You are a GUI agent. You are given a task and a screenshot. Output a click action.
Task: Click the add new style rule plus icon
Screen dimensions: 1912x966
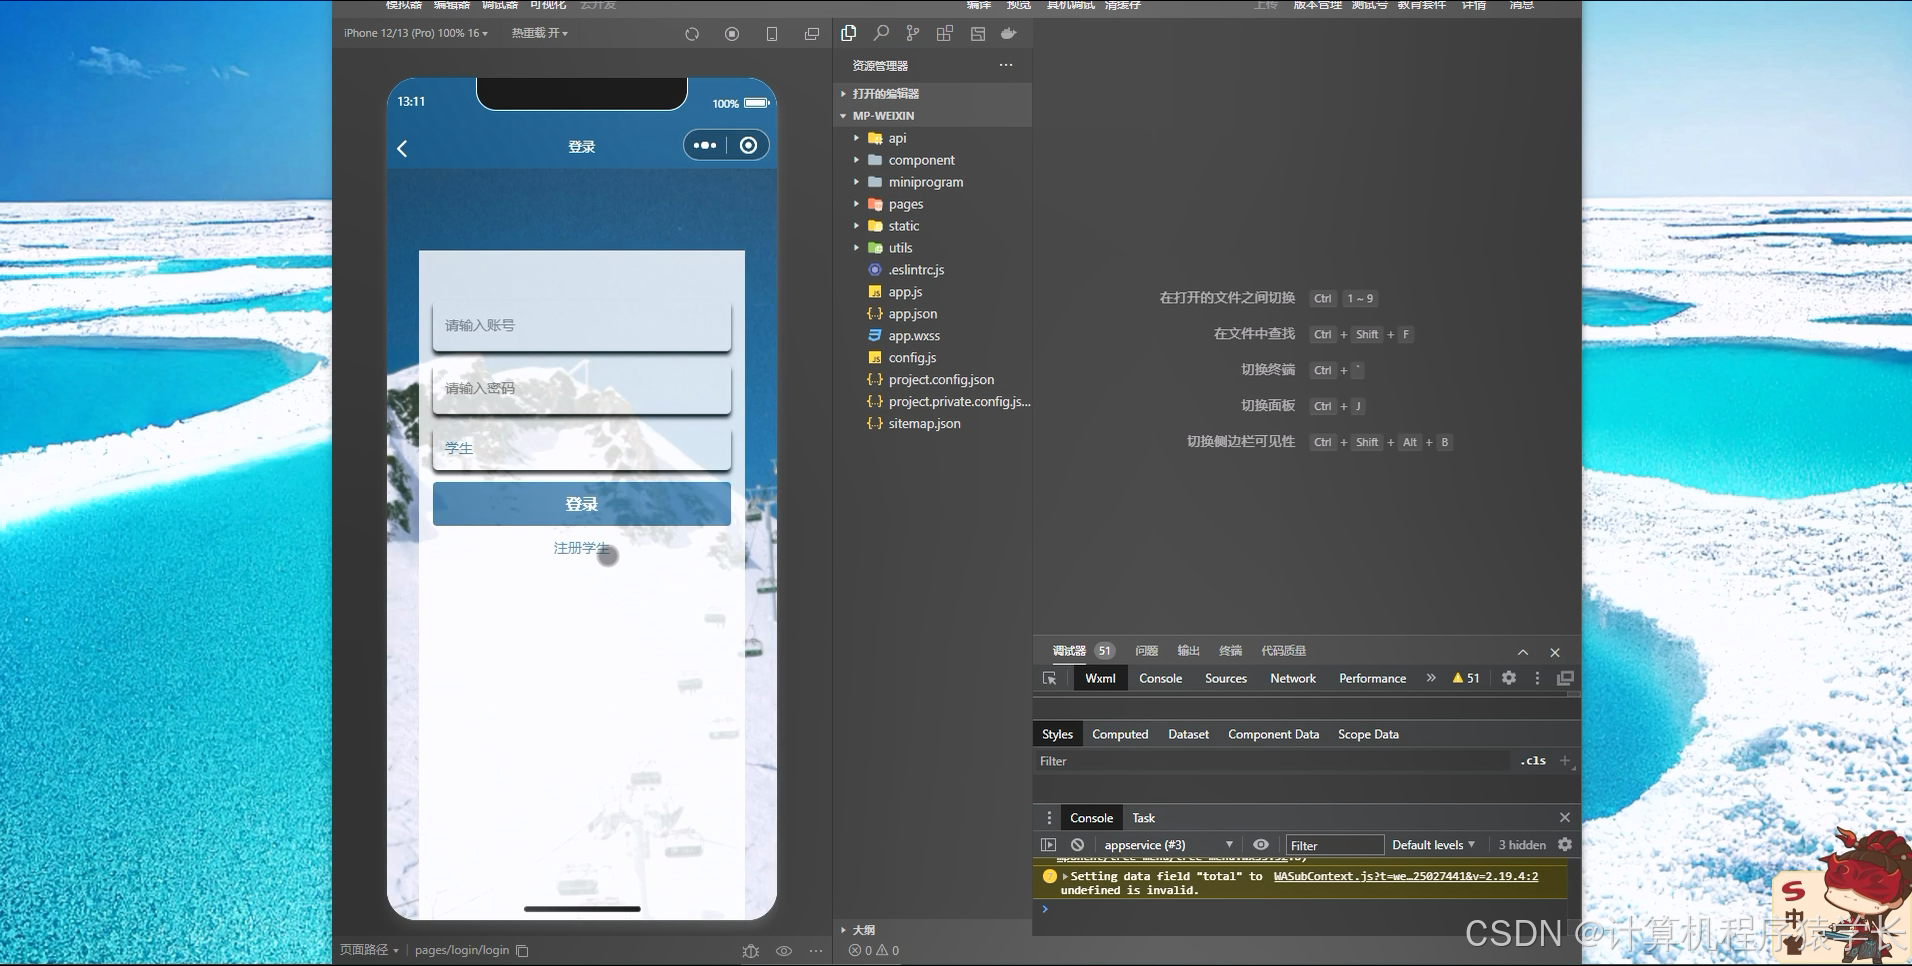(1565, 761)
